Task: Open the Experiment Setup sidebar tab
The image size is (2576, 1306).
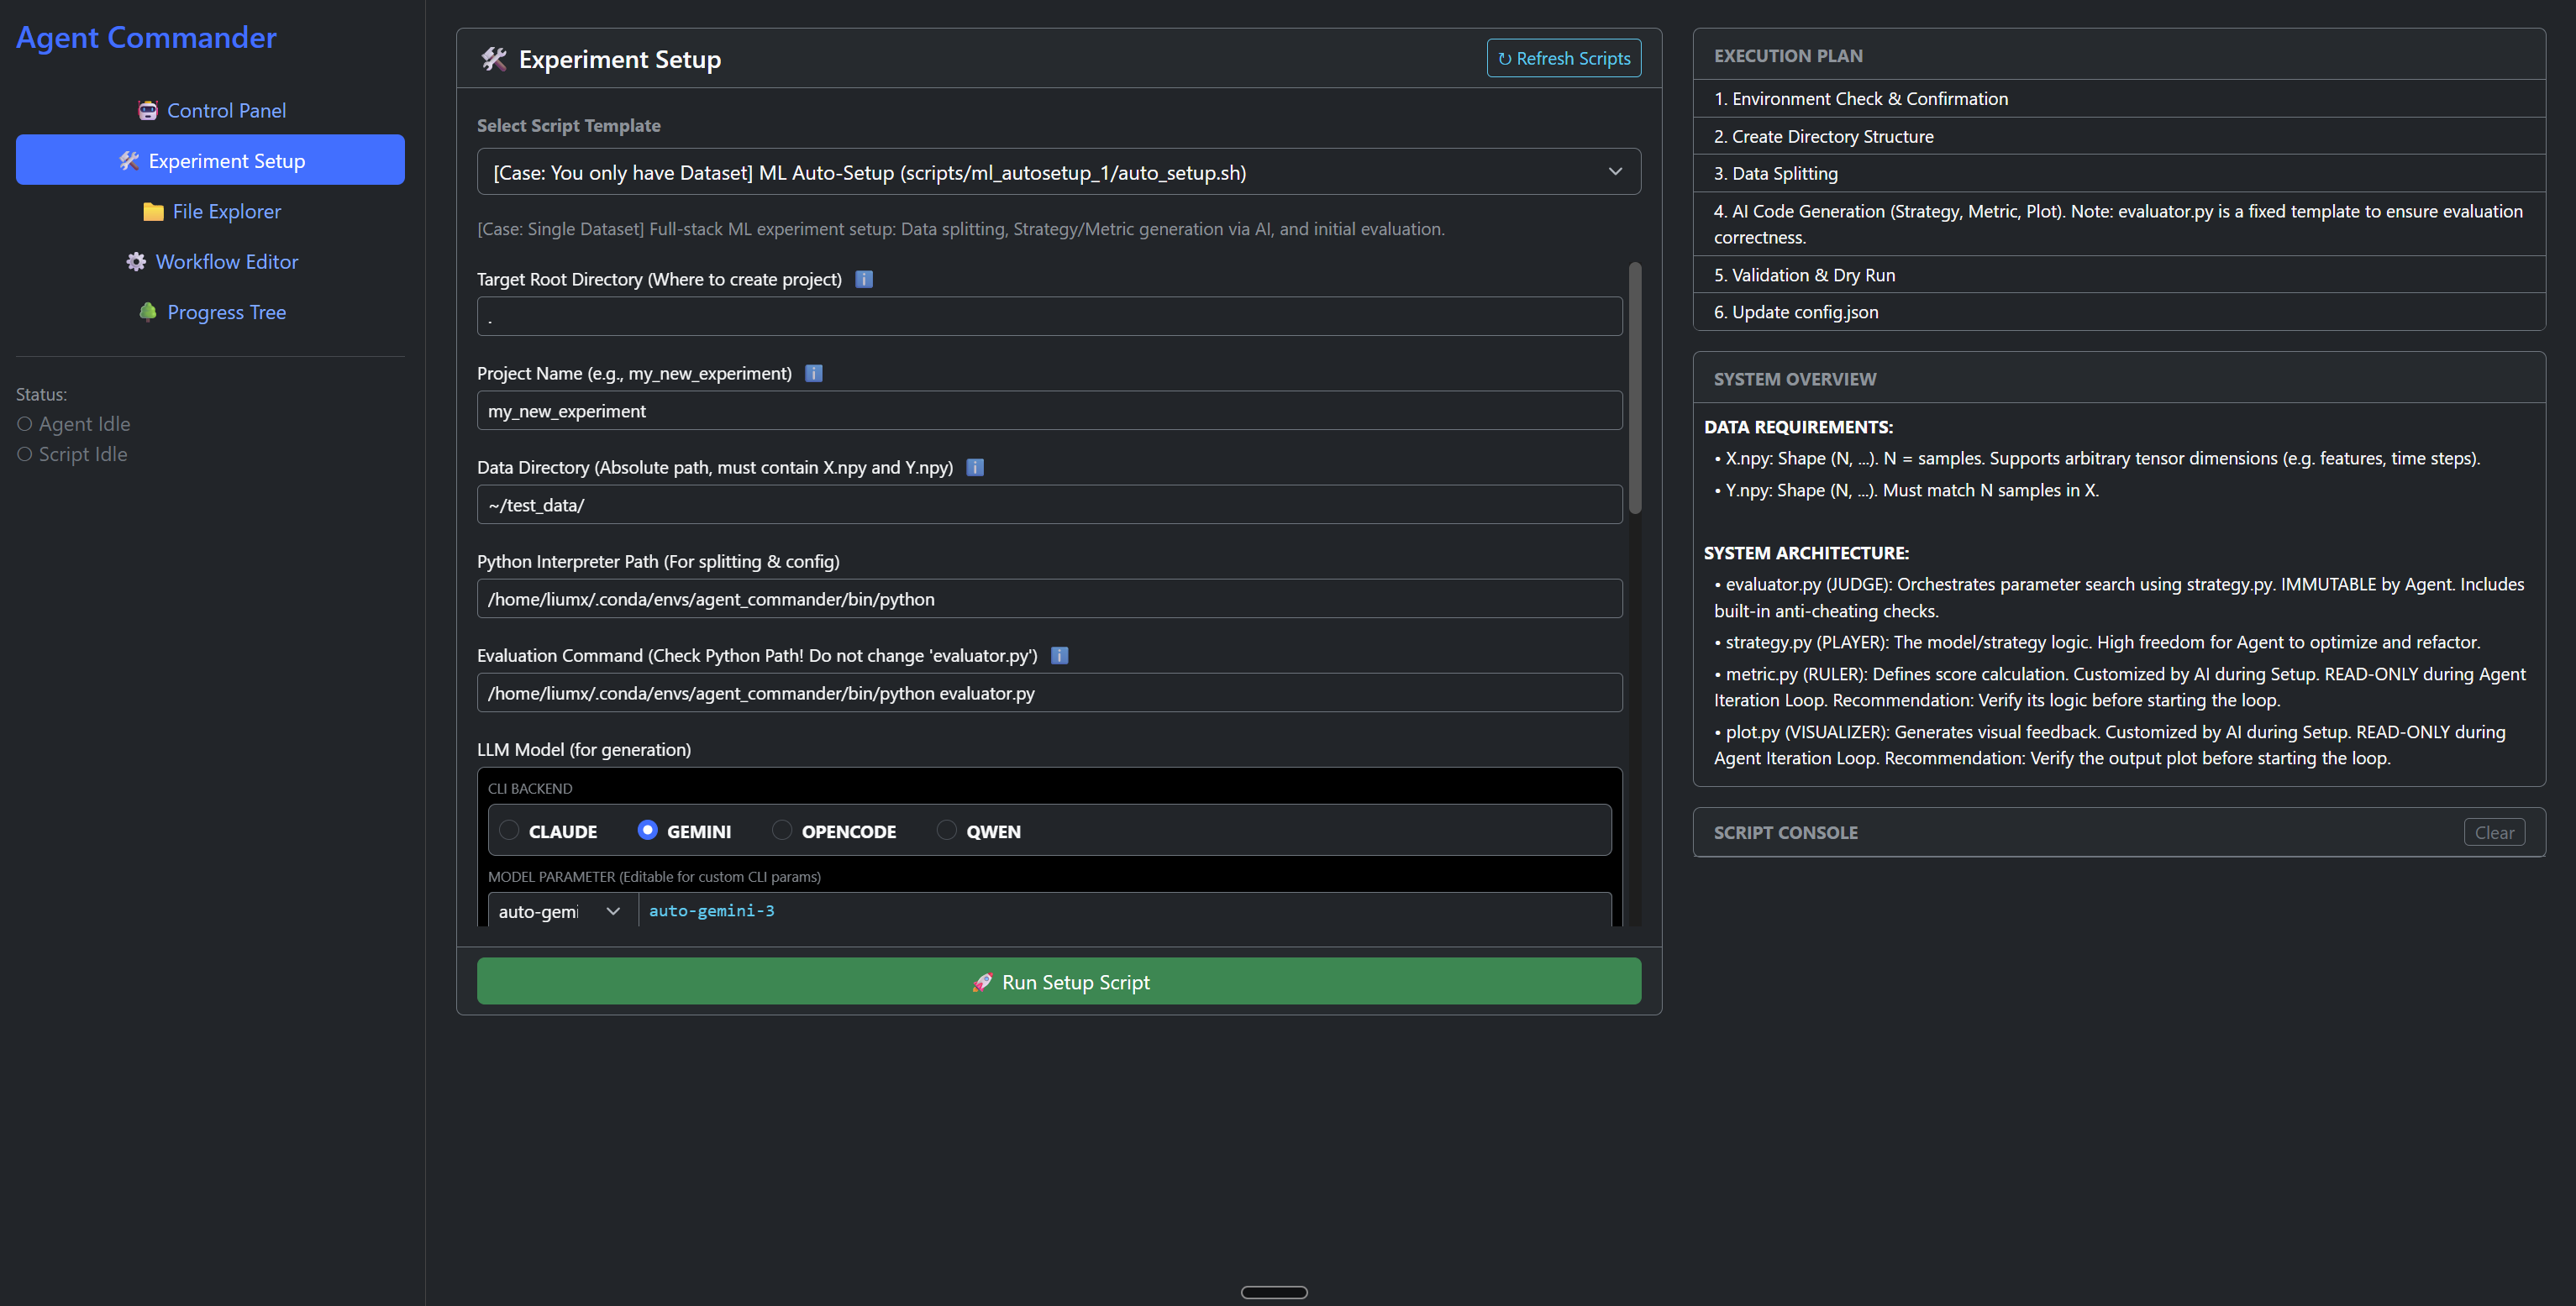Action: coord(210,160)
